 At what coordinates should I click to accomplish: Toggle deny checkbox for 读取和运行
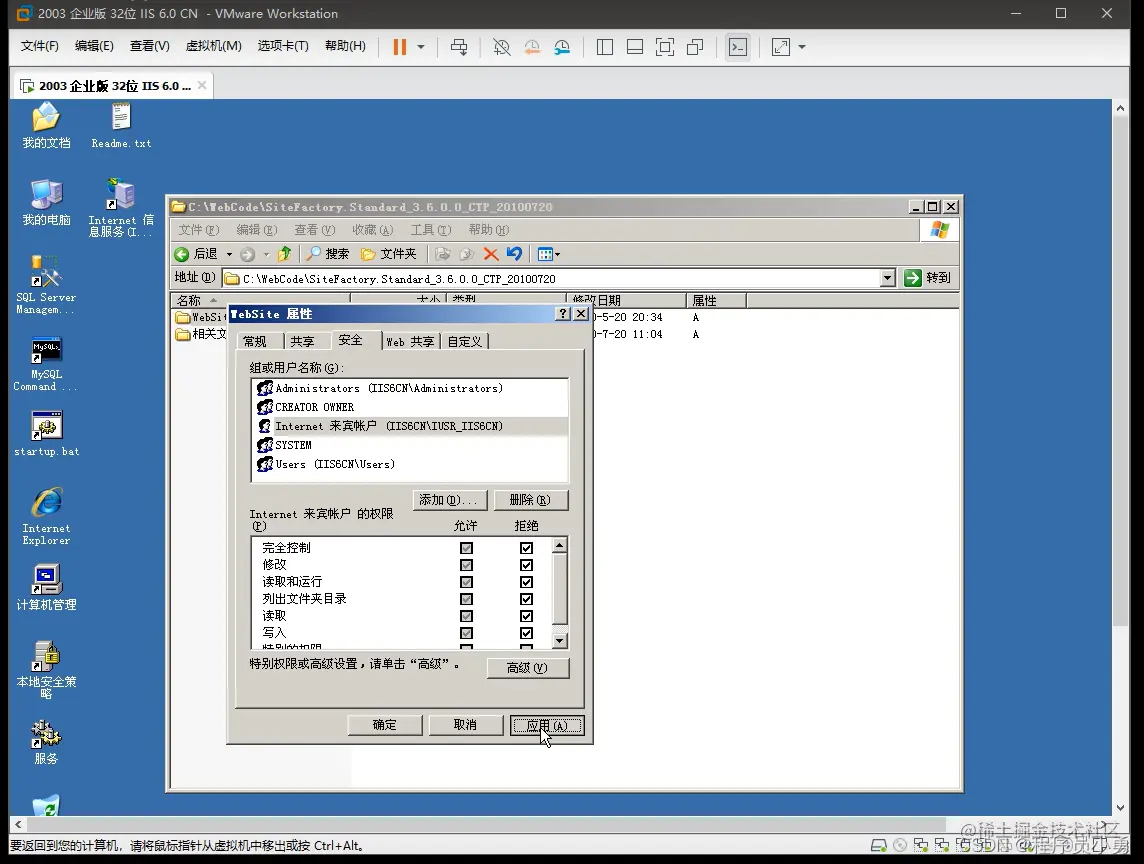pos(526,582)
